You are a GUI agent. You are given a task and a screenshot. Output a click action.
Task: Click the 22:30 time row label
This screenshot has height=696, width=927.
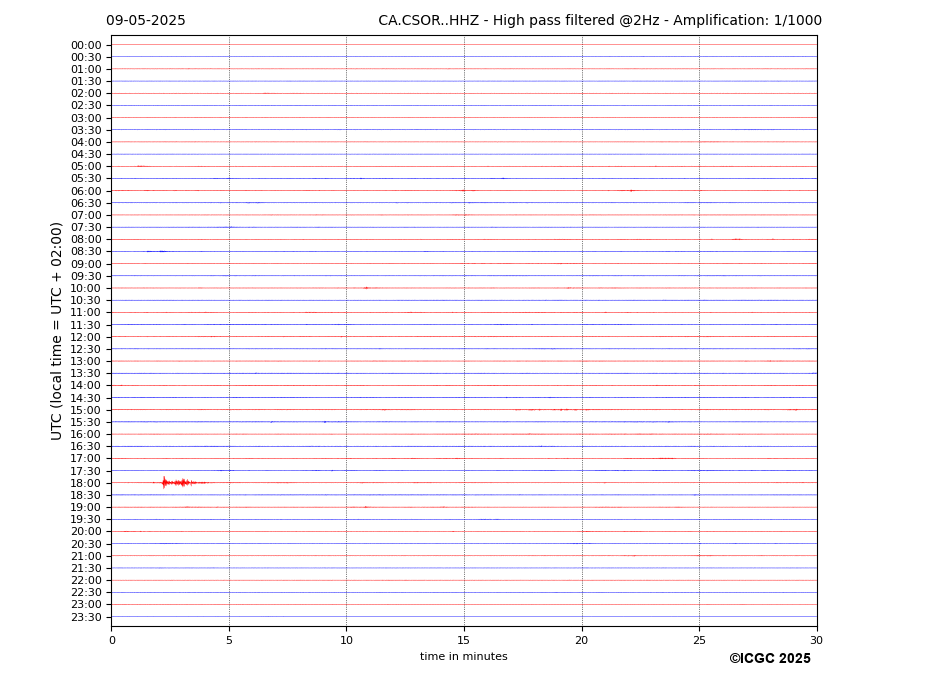86,593
